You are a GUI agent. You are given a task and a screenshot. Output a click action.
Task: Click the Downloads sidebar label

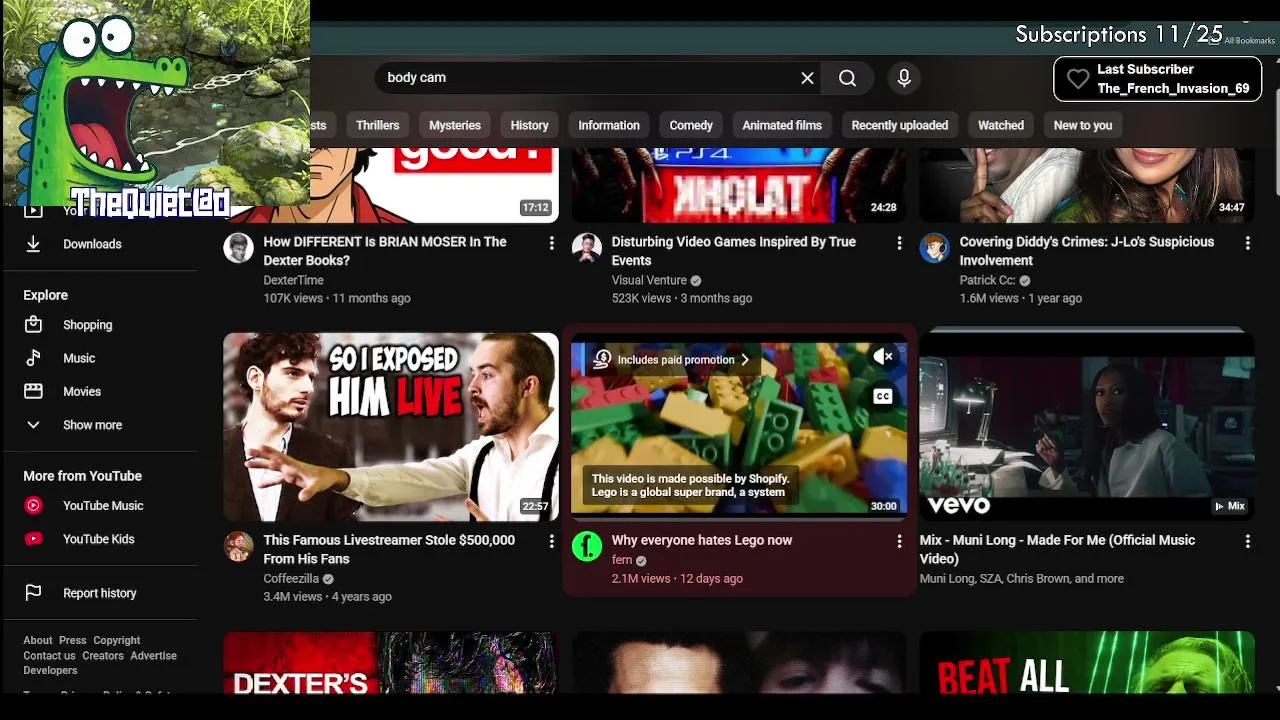coord(92,244)
